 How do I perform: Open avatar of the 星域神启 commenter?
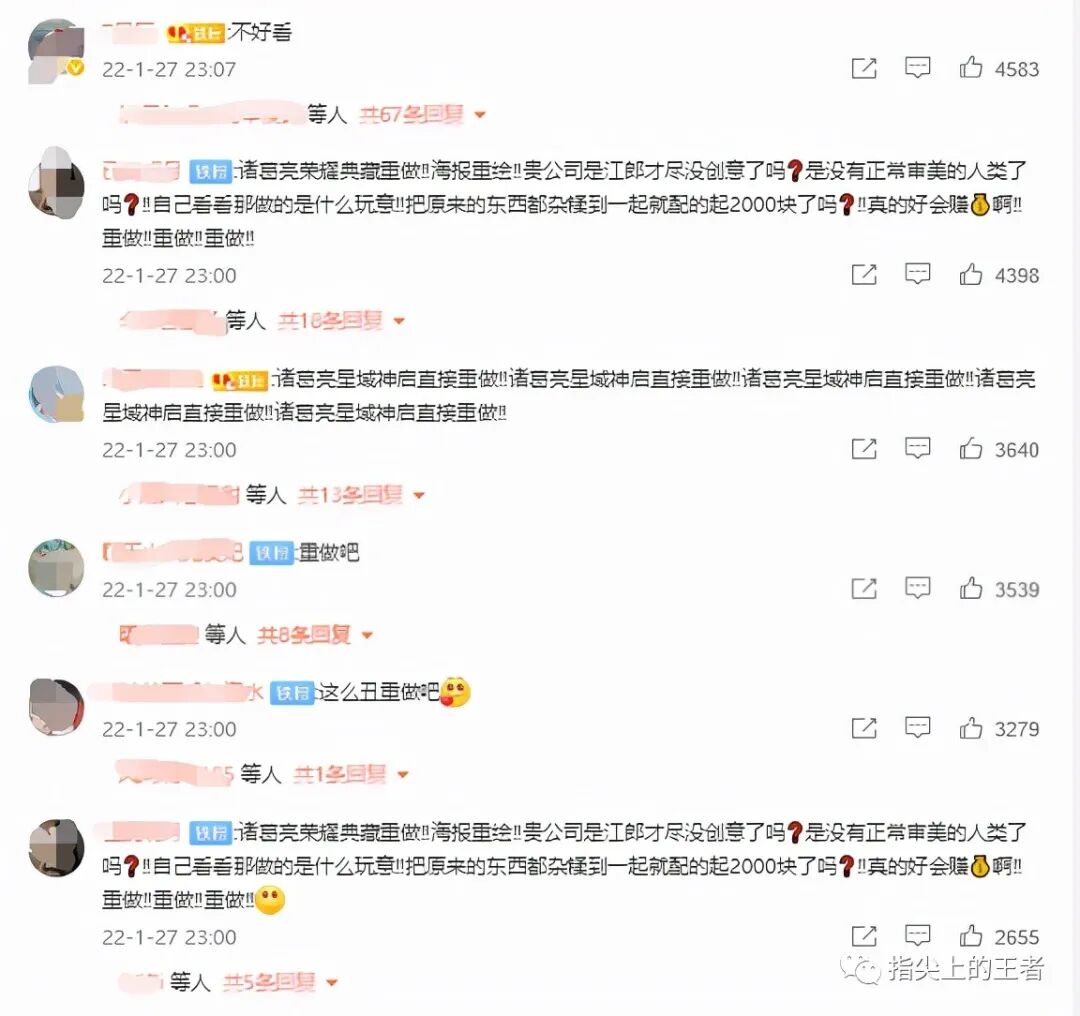(x=56, y=394)
